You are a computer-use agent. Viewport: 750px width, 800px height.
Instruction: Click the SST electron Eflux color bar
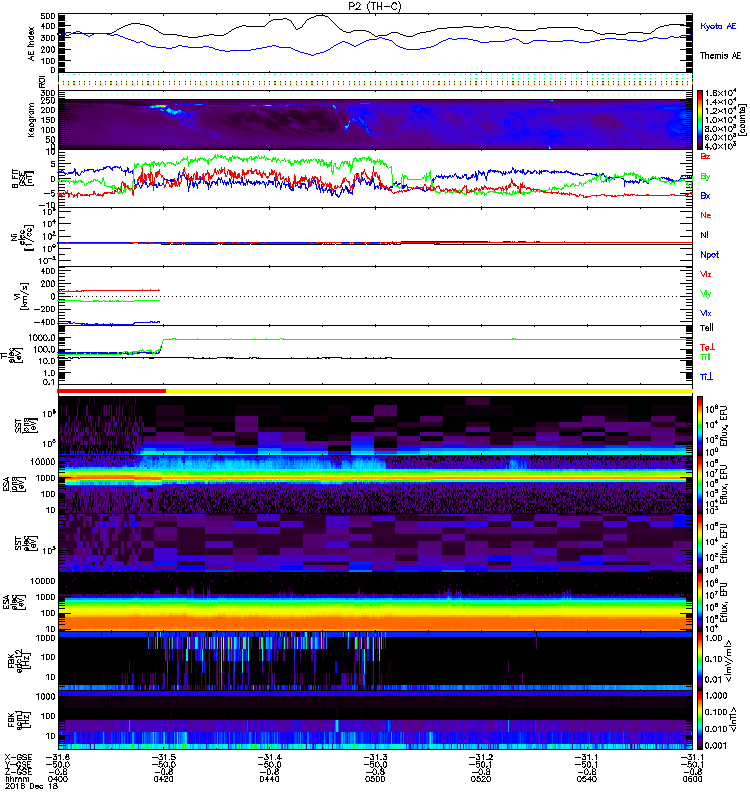pos(700,543)
